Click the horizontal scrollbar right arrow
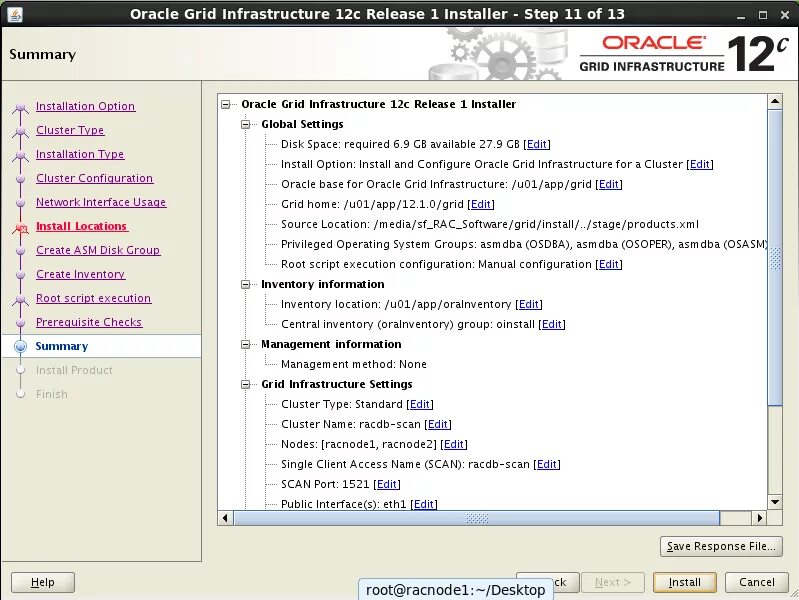 click(760, 518)
